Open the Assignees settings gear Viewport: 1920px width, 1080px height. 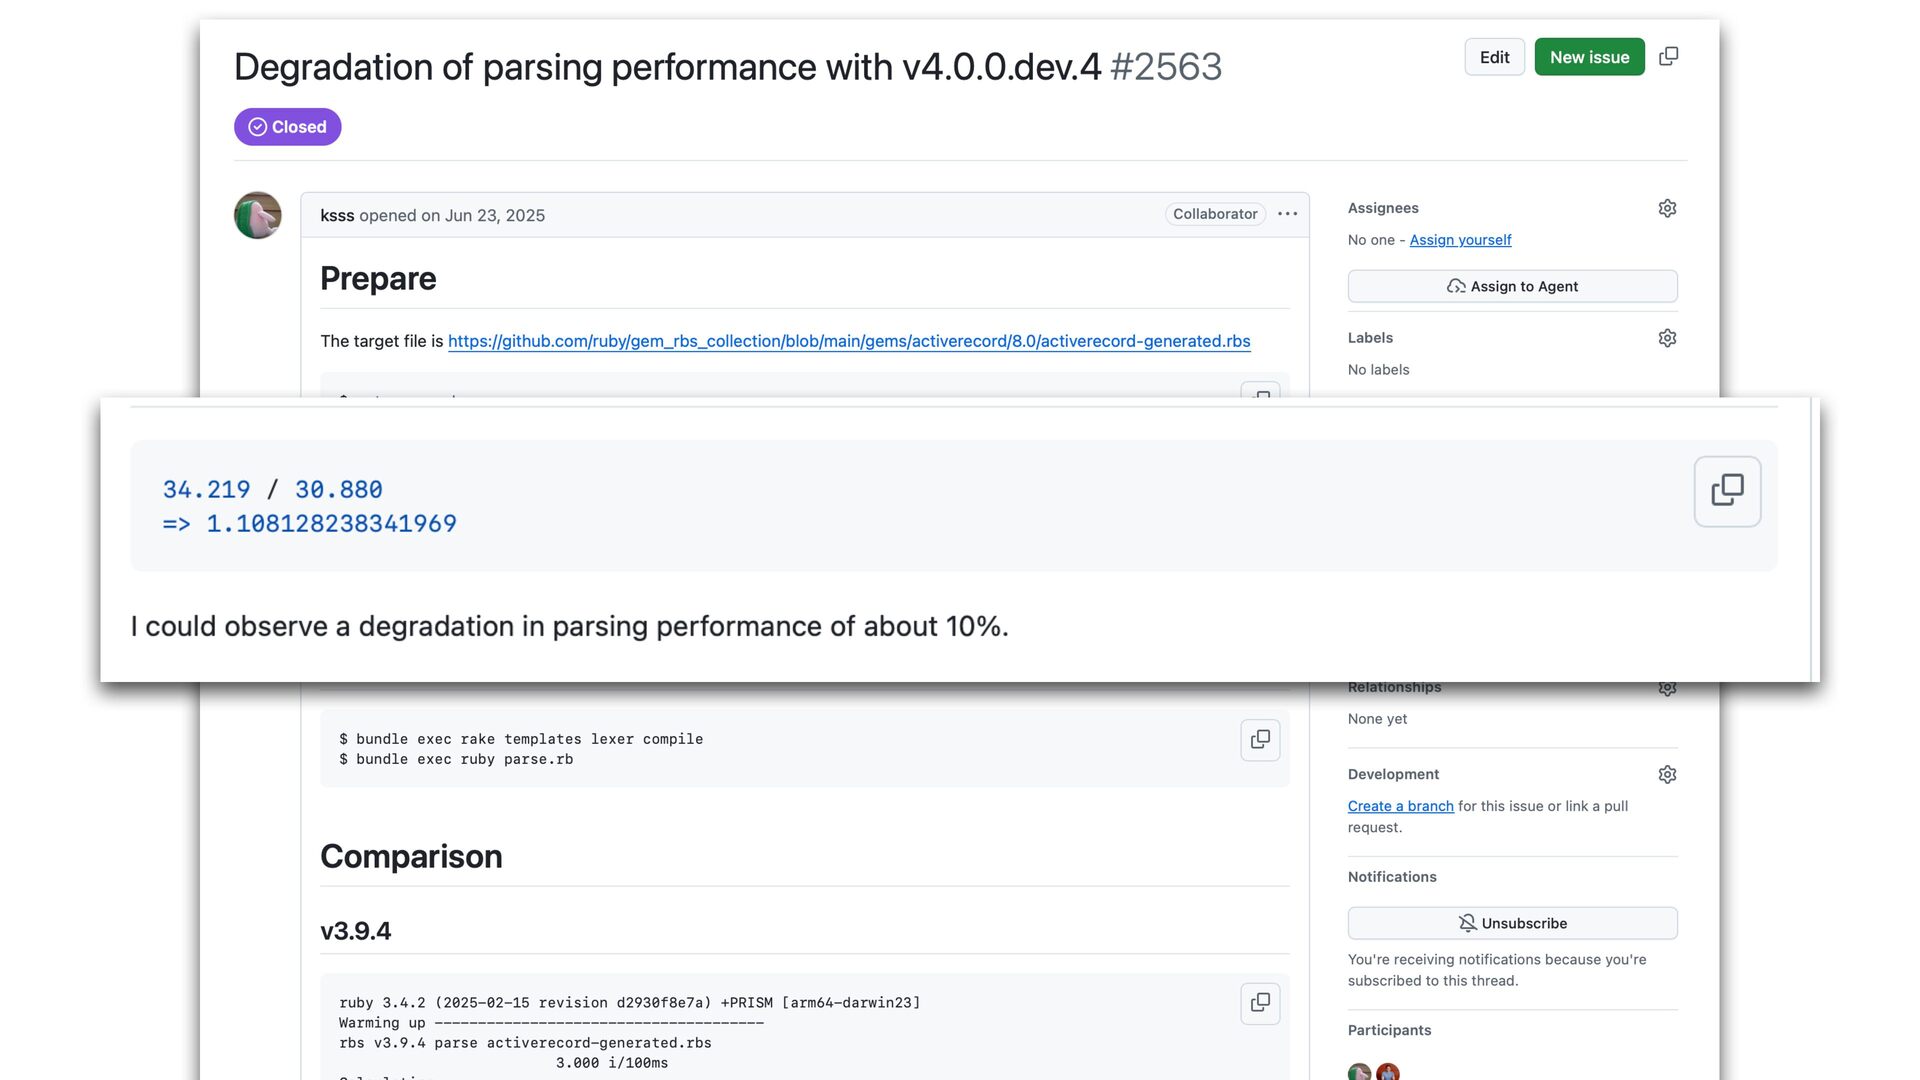click(1667, 208)
